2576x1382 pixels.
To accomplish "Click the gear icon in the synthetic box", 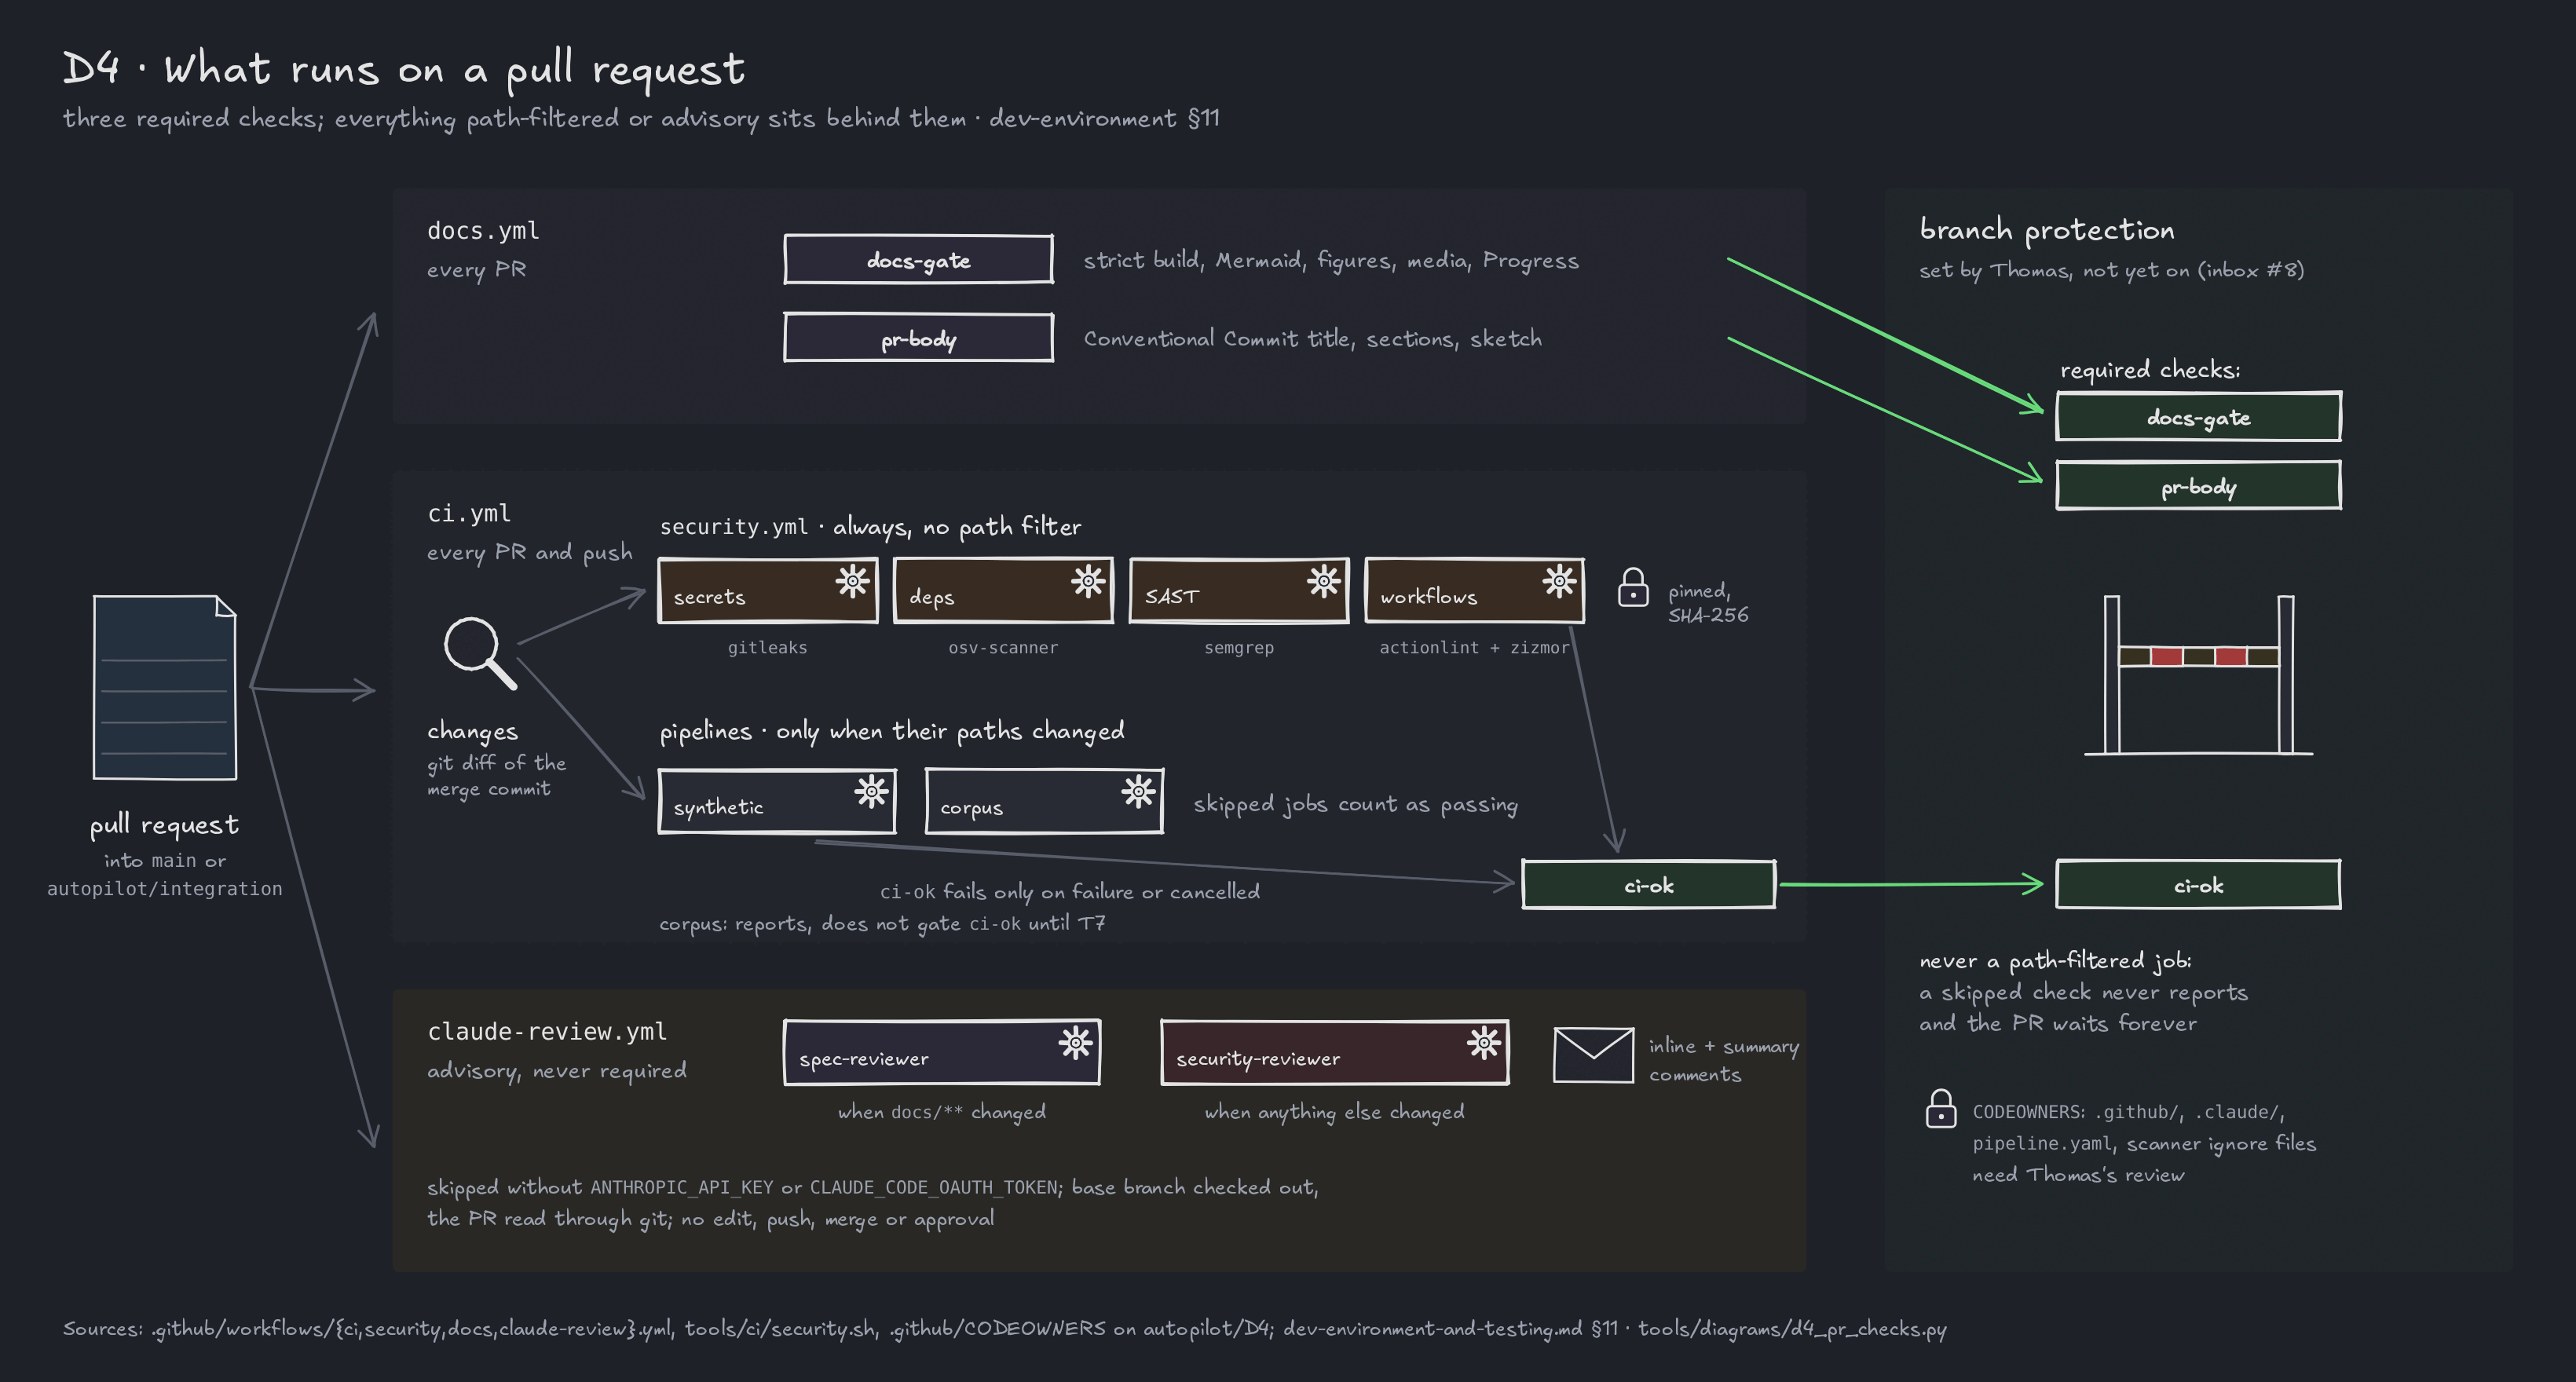I will (872, 792).
